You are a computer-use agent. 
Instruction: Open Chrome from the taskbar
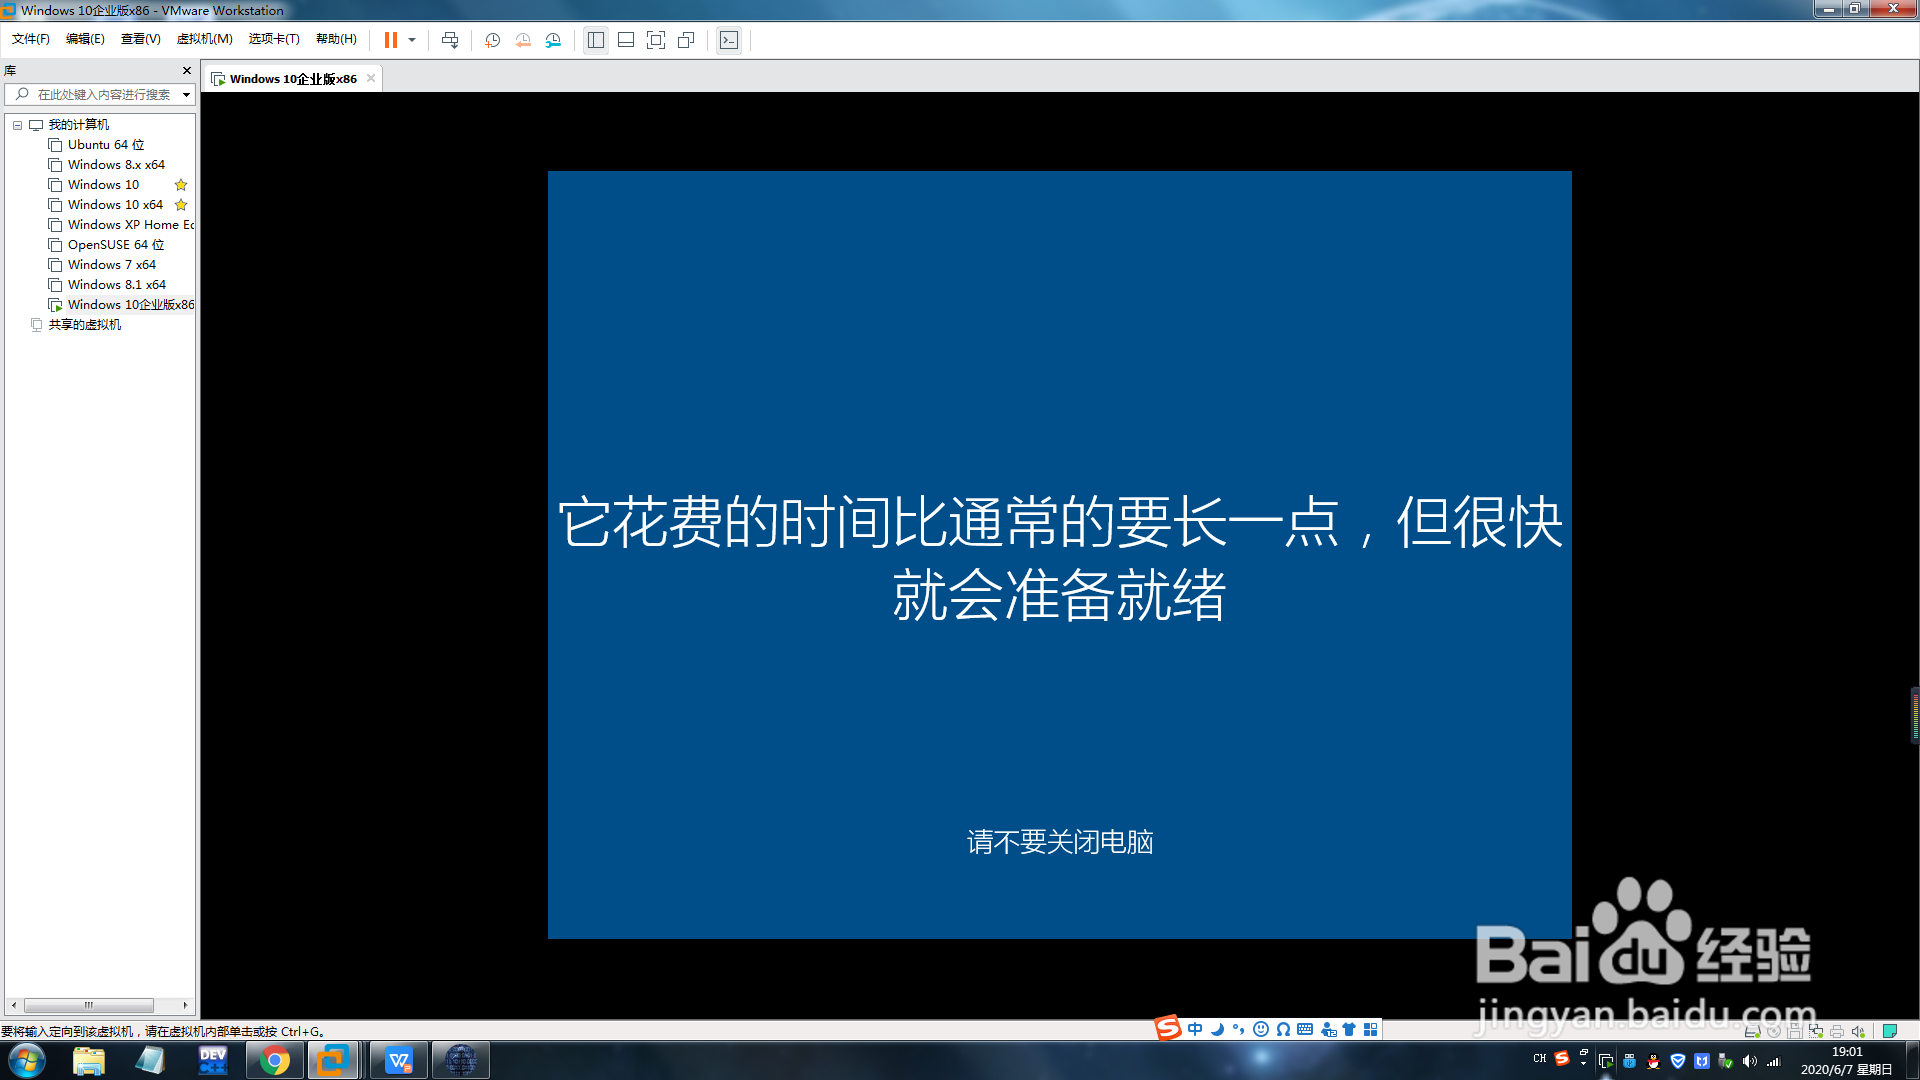click(274, 1060)
